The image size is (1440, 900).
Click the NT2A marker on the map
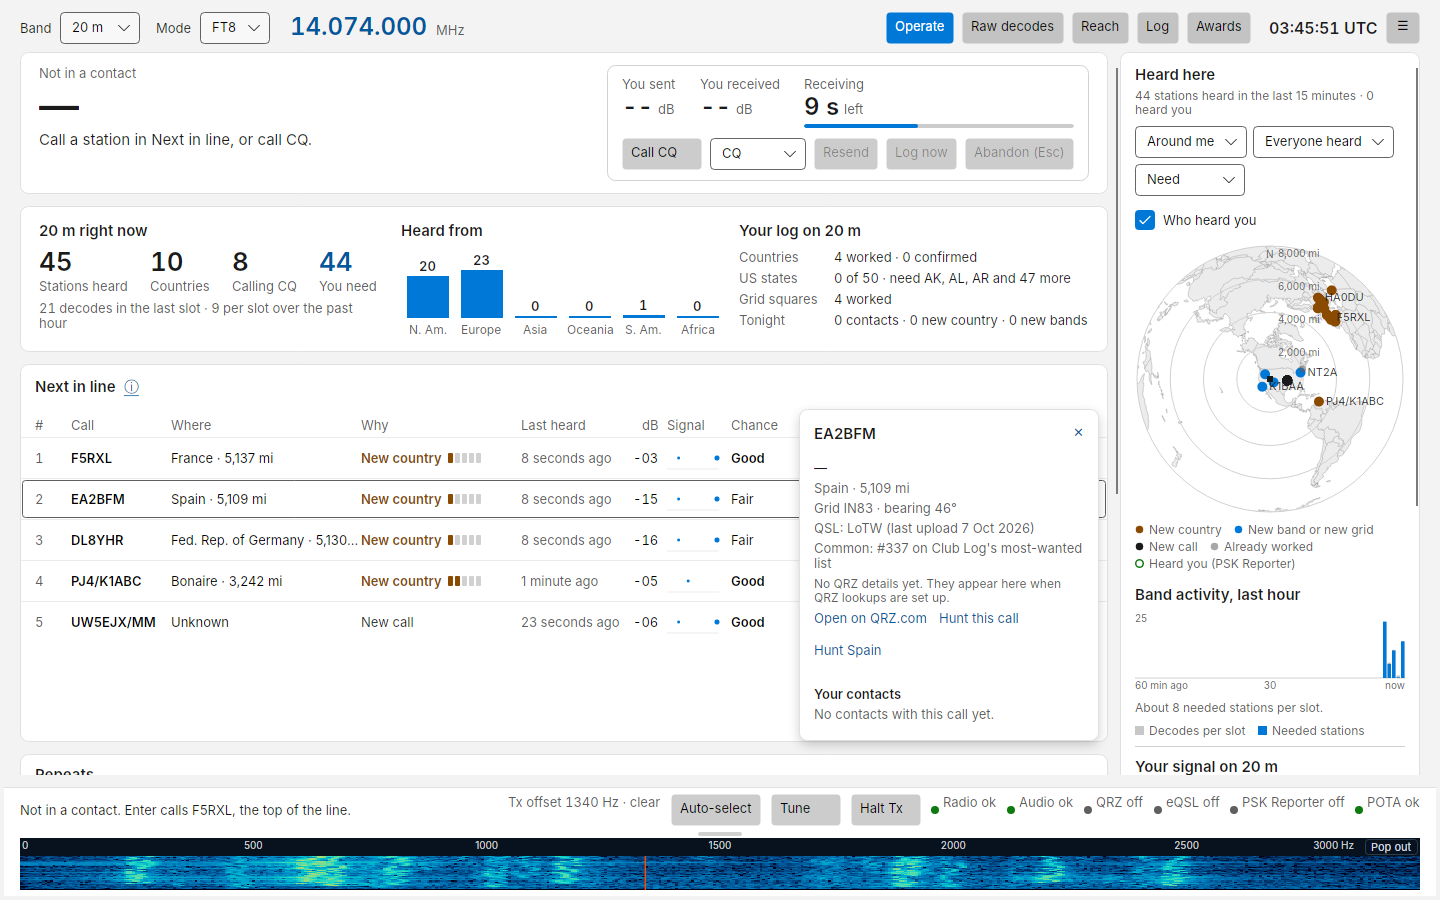coord(1300,372)
